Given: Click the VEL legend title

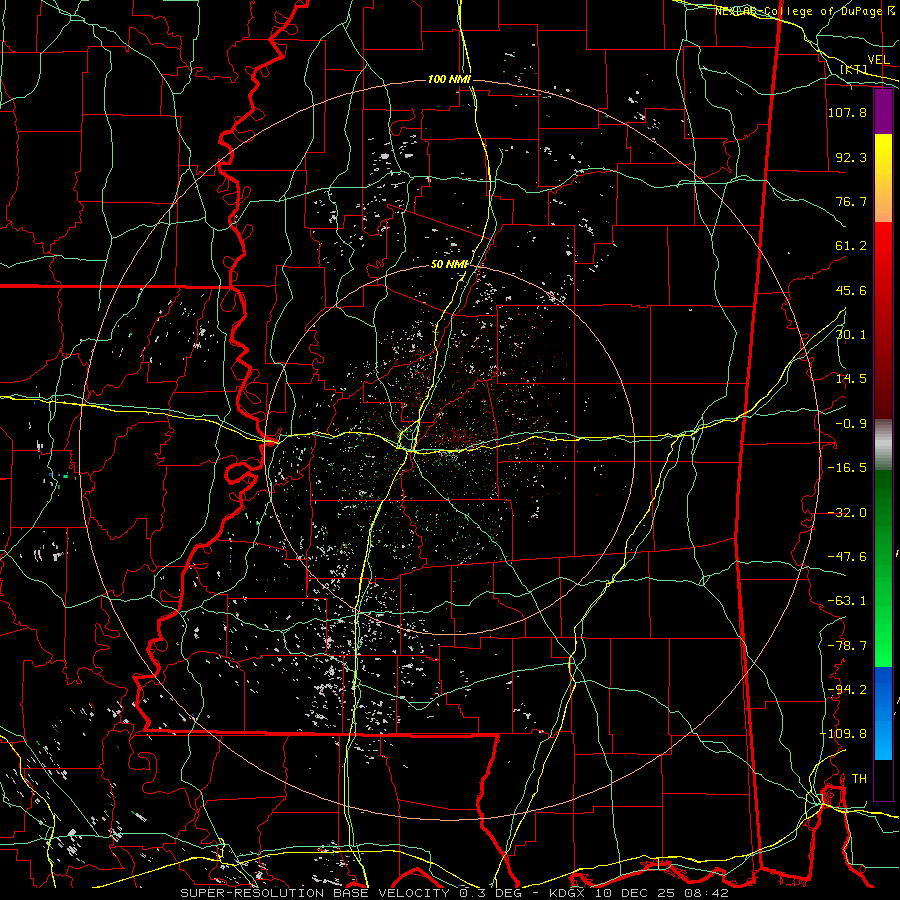Looking at the screenshot, I should click(878, 60).
